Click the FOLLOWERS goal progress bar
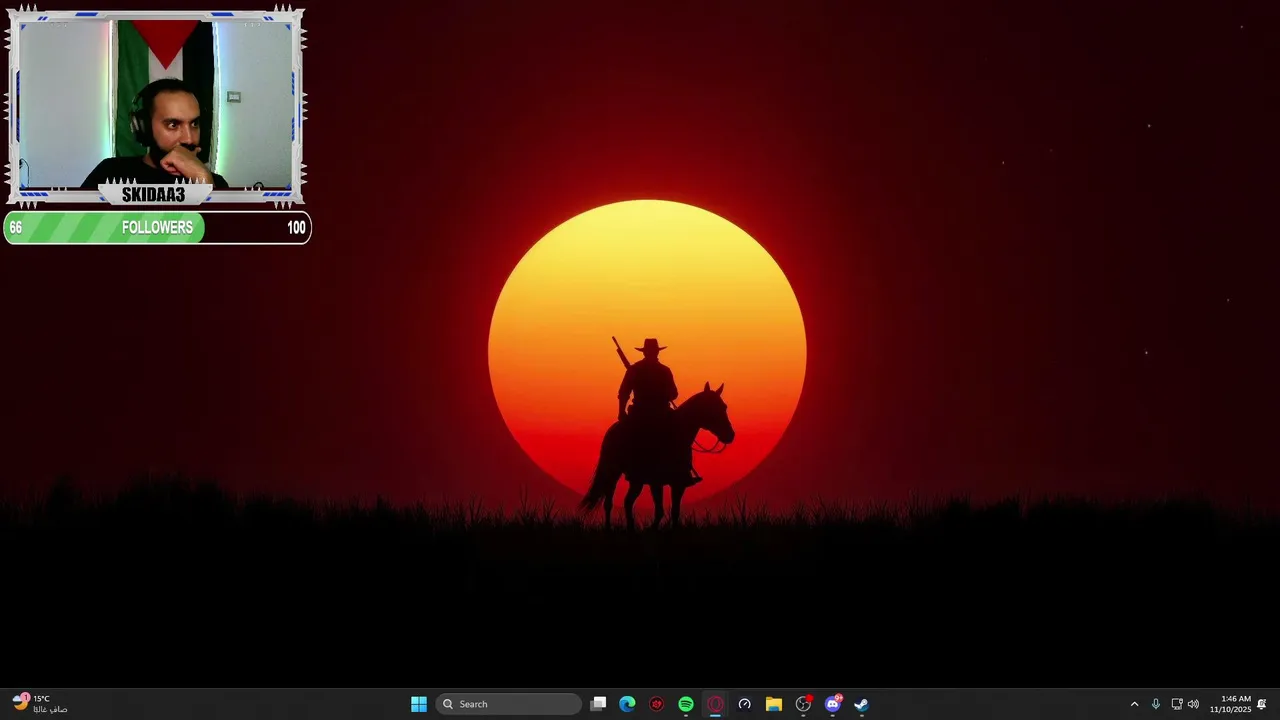The height and width of the screenshot is (720, 1280). pos(157,227)
